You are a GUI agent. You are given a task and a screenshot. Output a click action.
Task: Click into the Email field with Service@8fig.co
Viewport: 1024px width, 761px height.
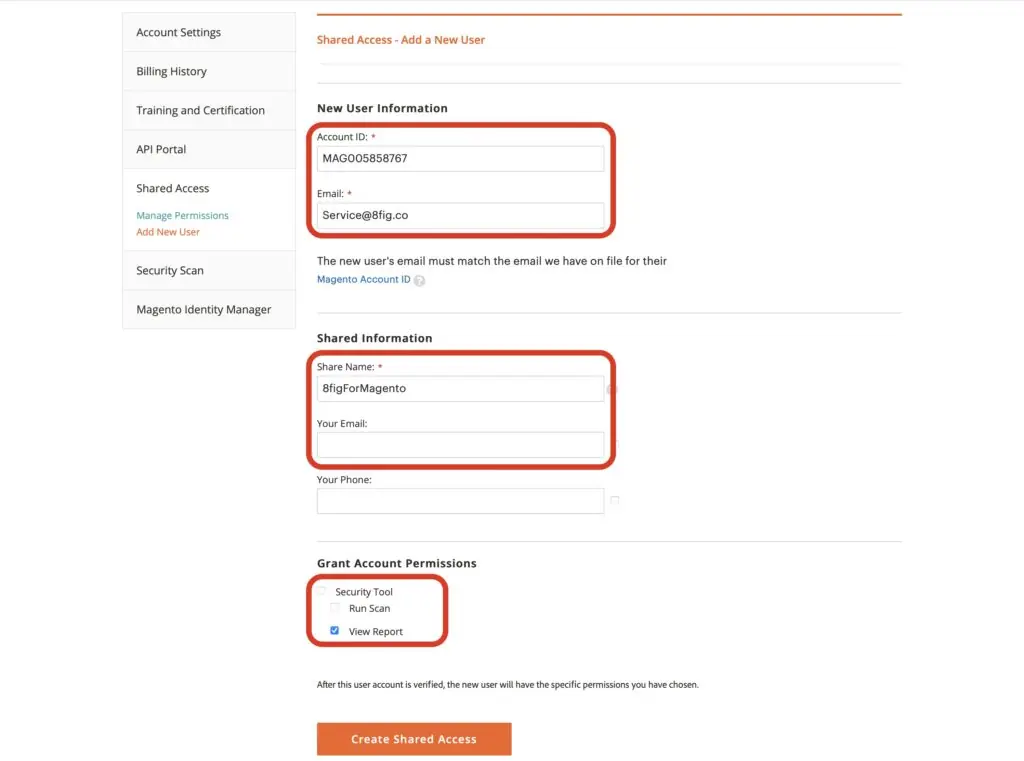(460, 216)
